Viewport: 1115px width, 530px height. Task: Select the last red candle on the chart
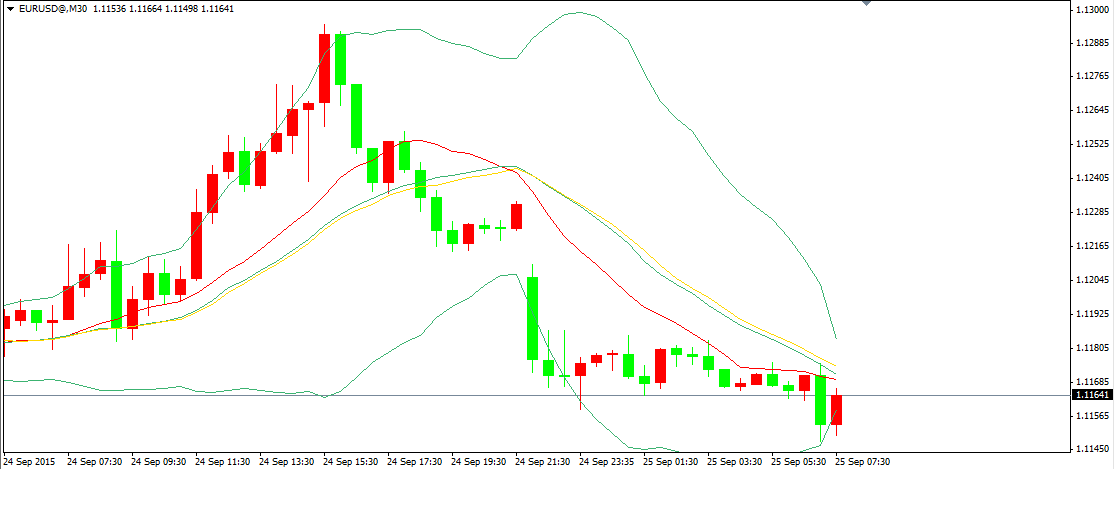(x=837, y=410)
